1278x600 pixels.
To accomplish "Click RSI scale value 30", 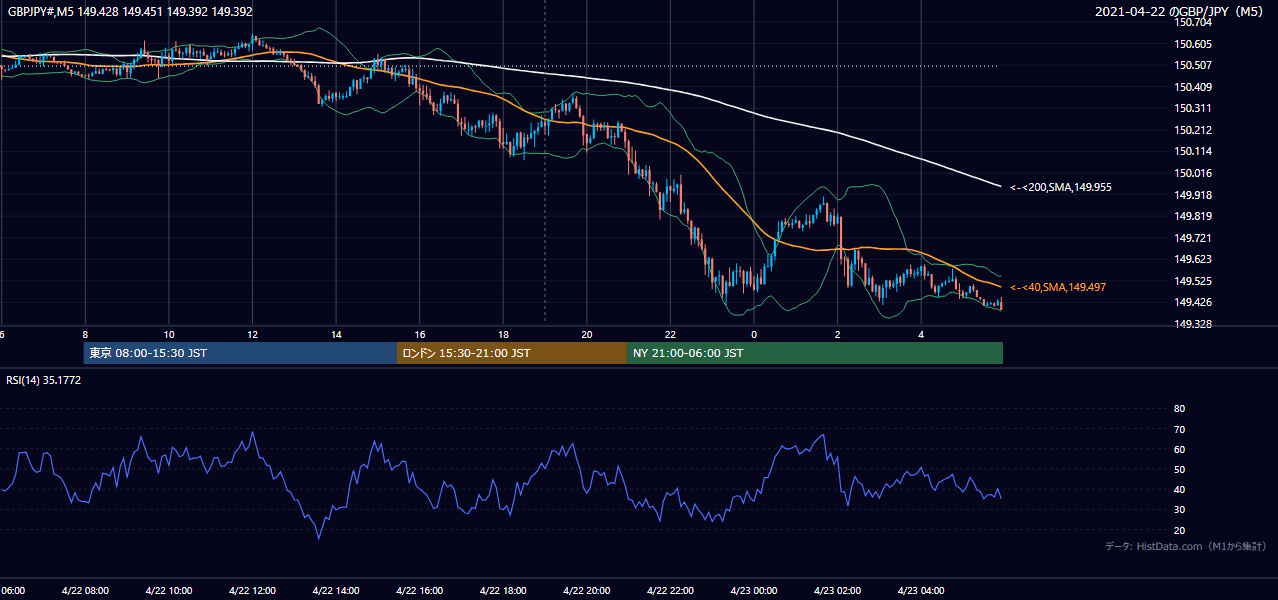I will coord(1179,509).
